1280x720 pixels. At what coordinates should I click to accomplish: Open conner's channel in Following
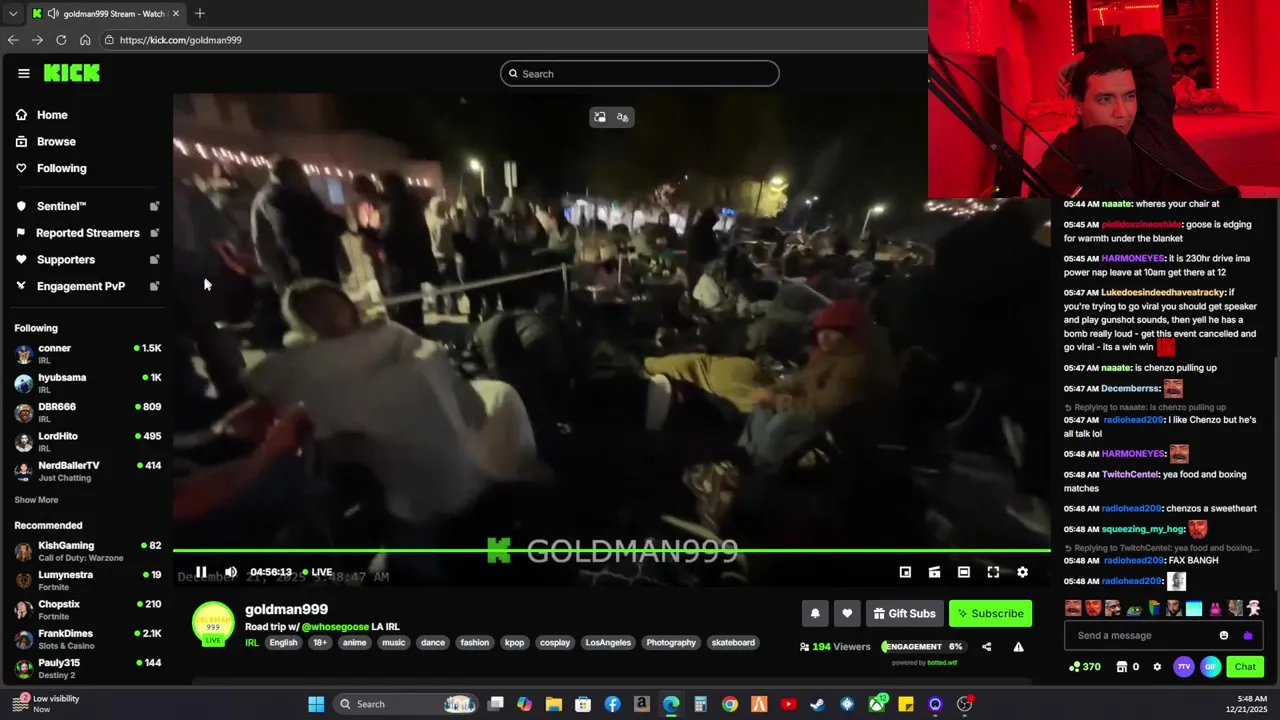point(87,354)
